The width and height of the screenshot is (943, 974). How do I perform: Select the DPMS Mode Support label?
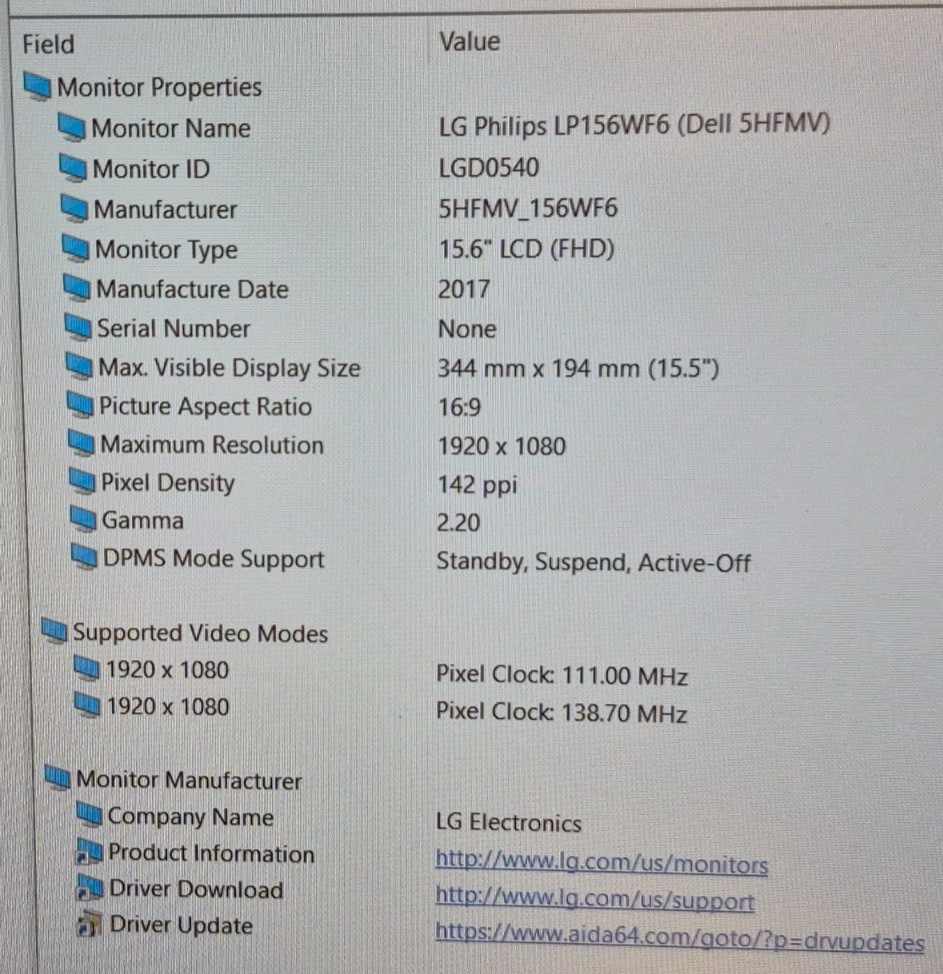tap(214, 558)
